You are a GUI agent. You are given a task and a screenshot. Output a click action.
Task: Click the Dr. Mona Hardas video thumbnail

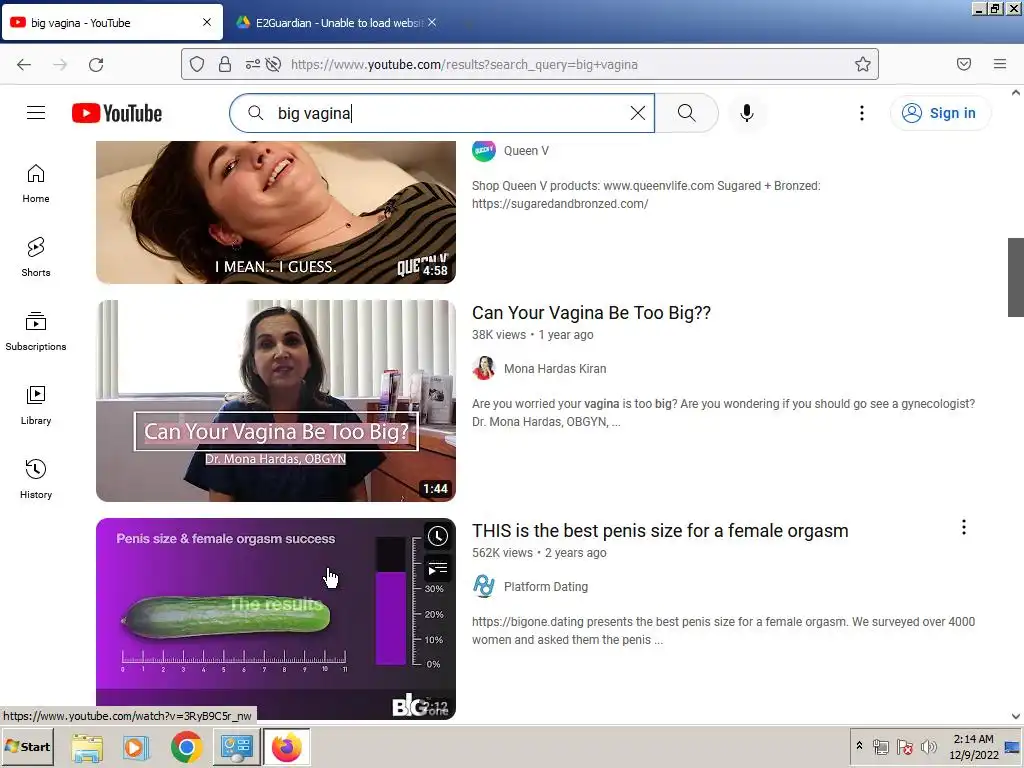276,401
